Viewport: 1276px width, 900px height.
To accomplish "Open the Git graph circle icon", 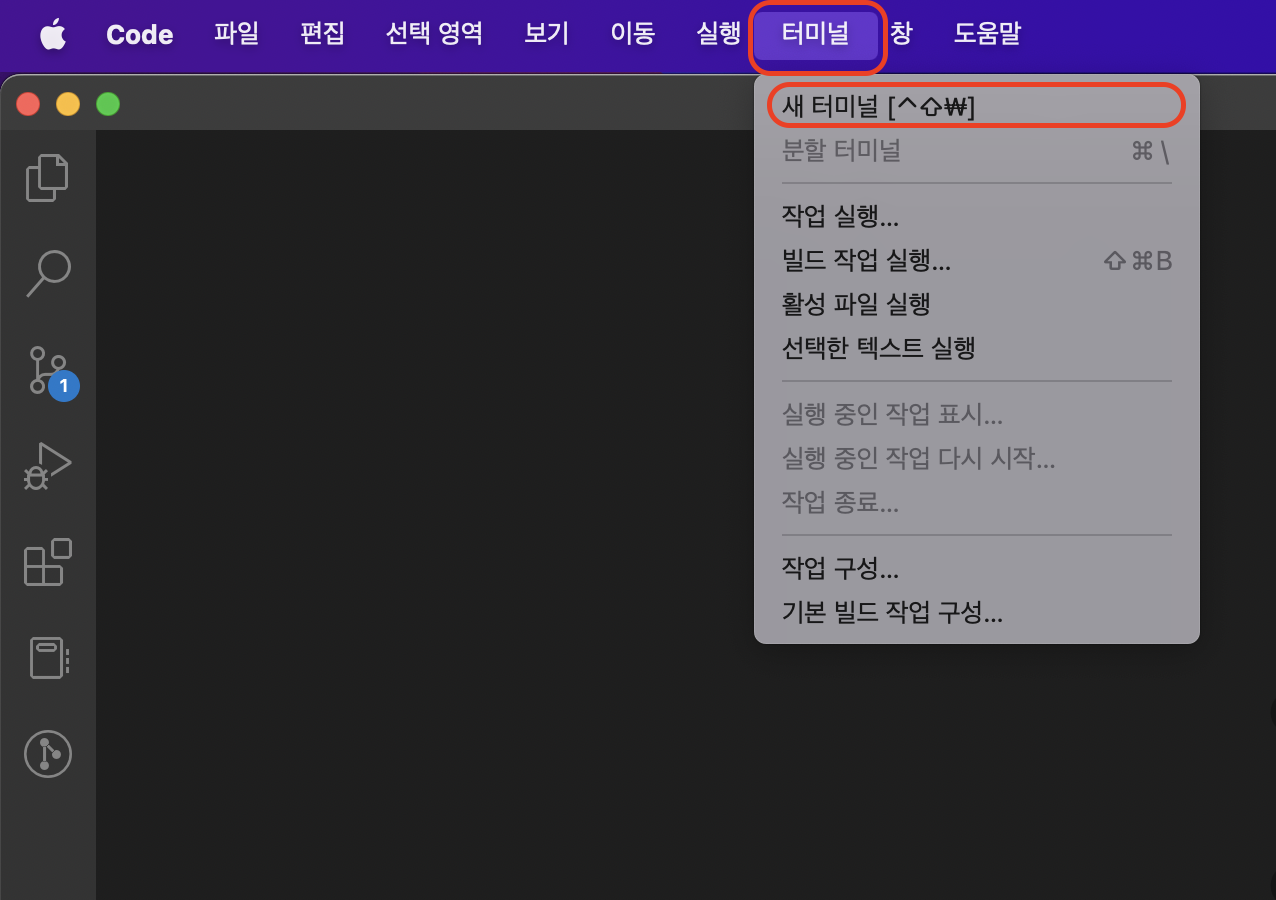I will pyautogui.click(x=47, y=754).
